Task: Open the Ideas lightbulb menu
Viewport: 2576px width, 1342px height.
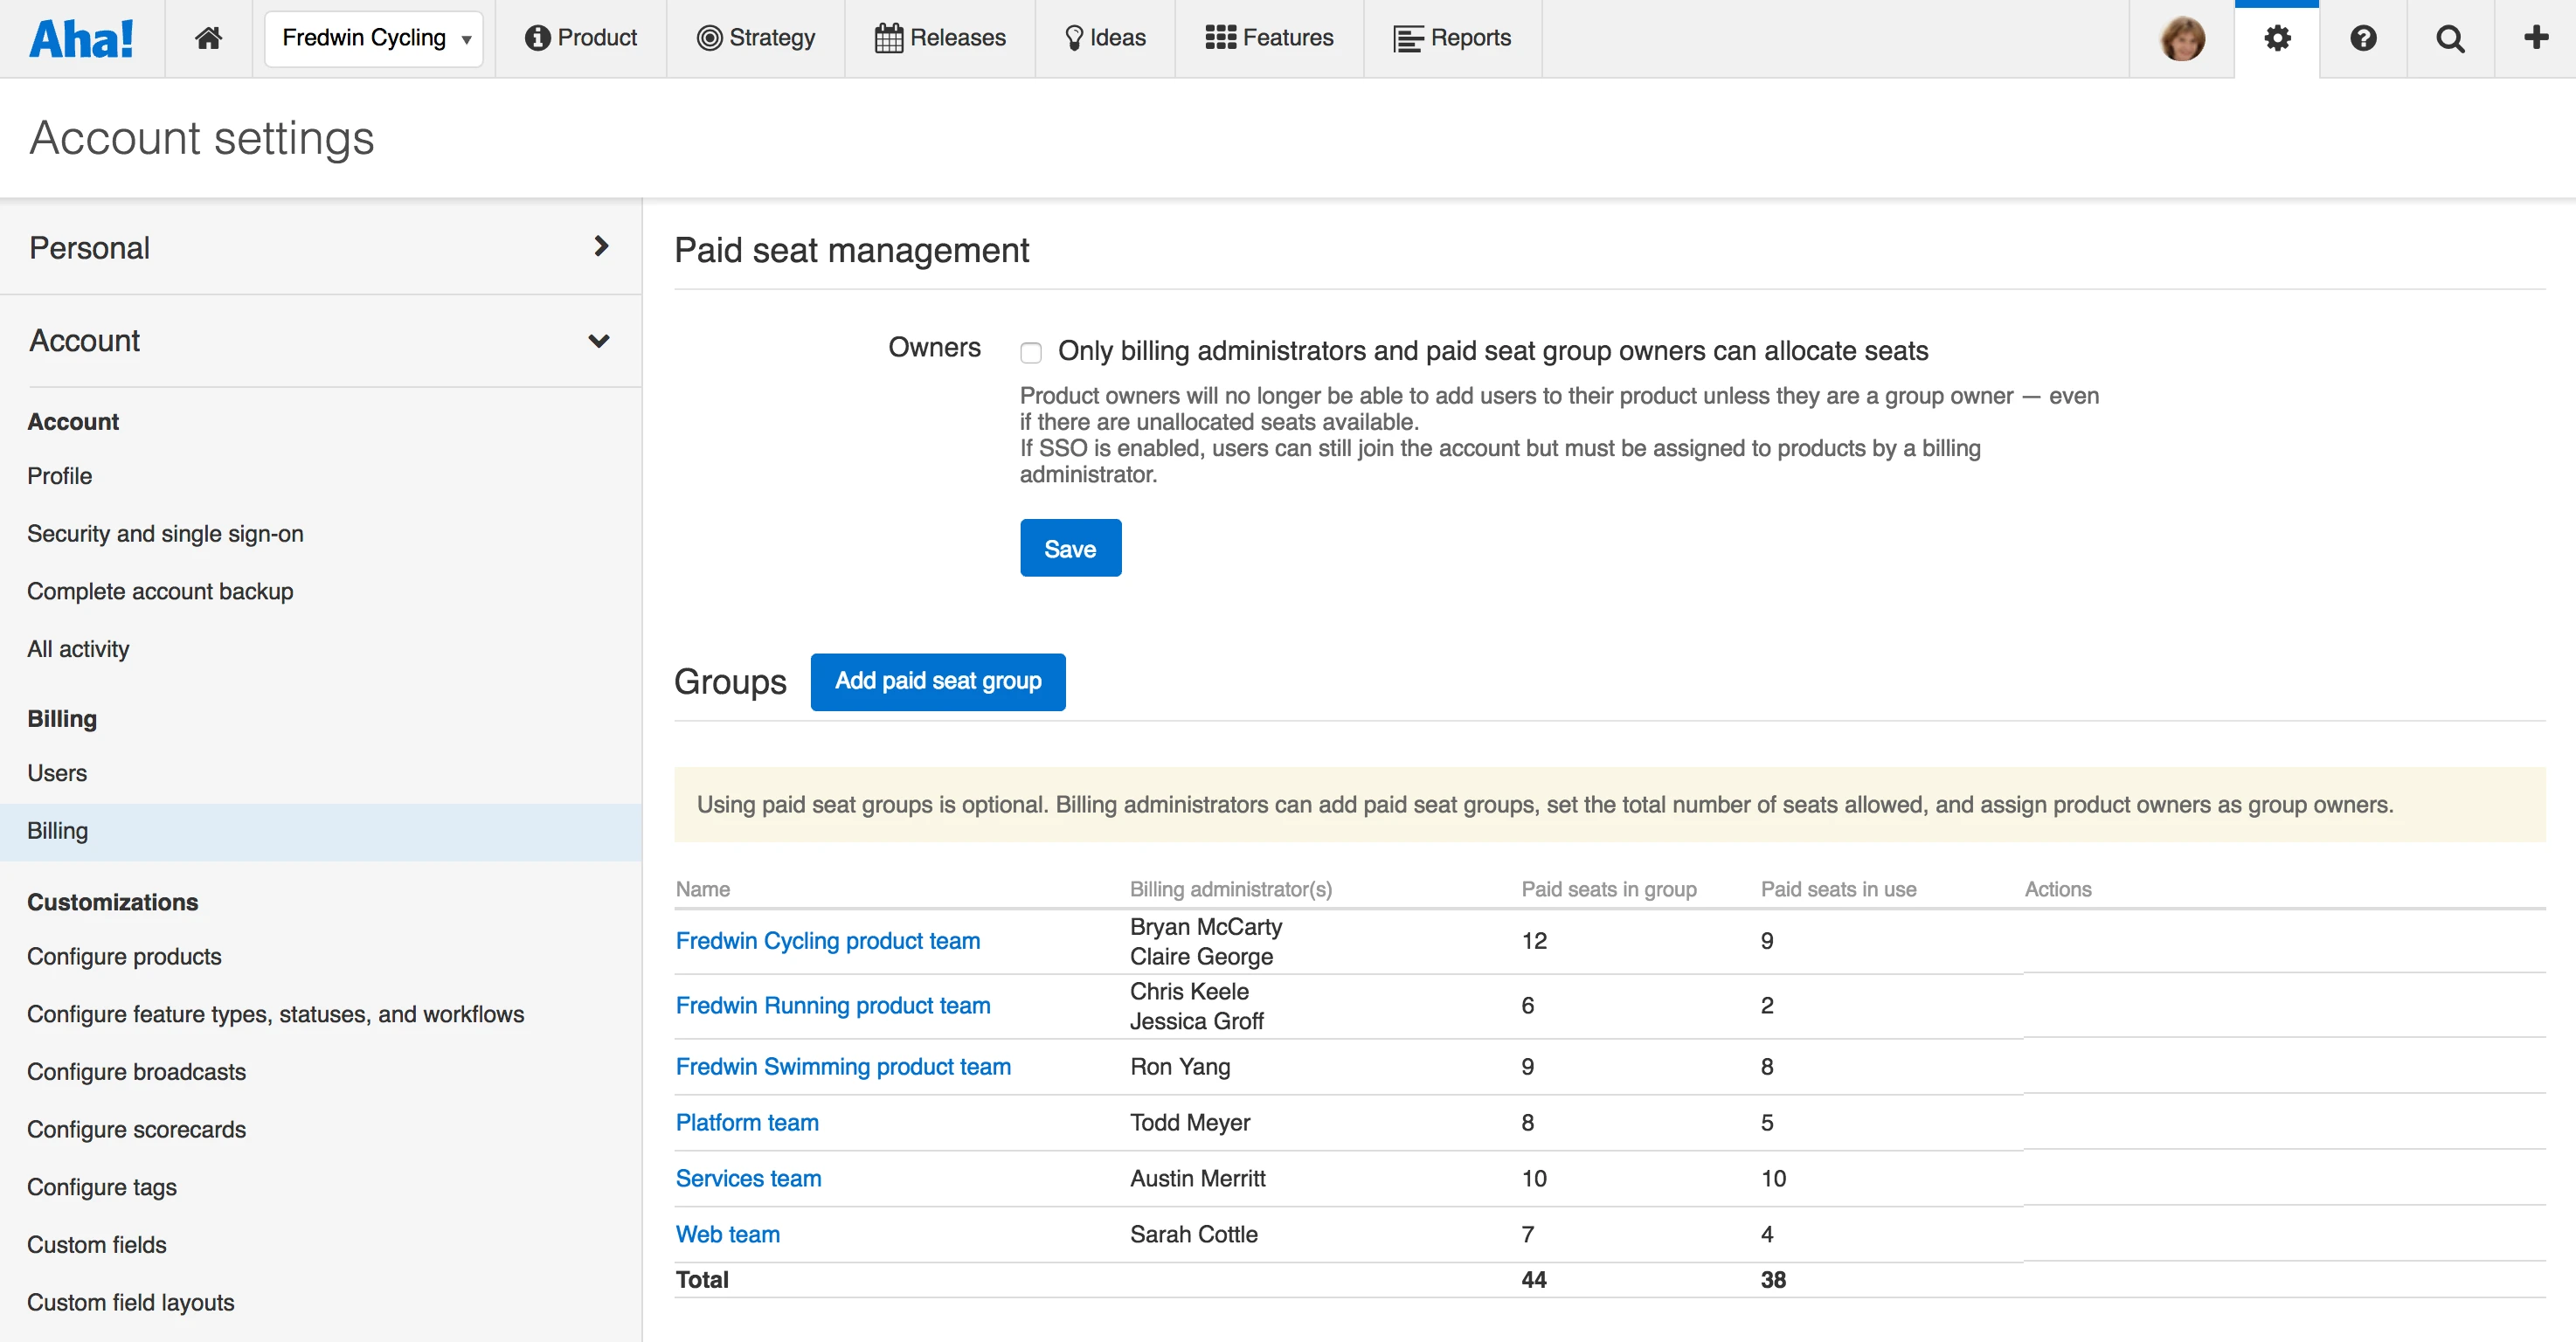Action: click(x=1105, y=38)
